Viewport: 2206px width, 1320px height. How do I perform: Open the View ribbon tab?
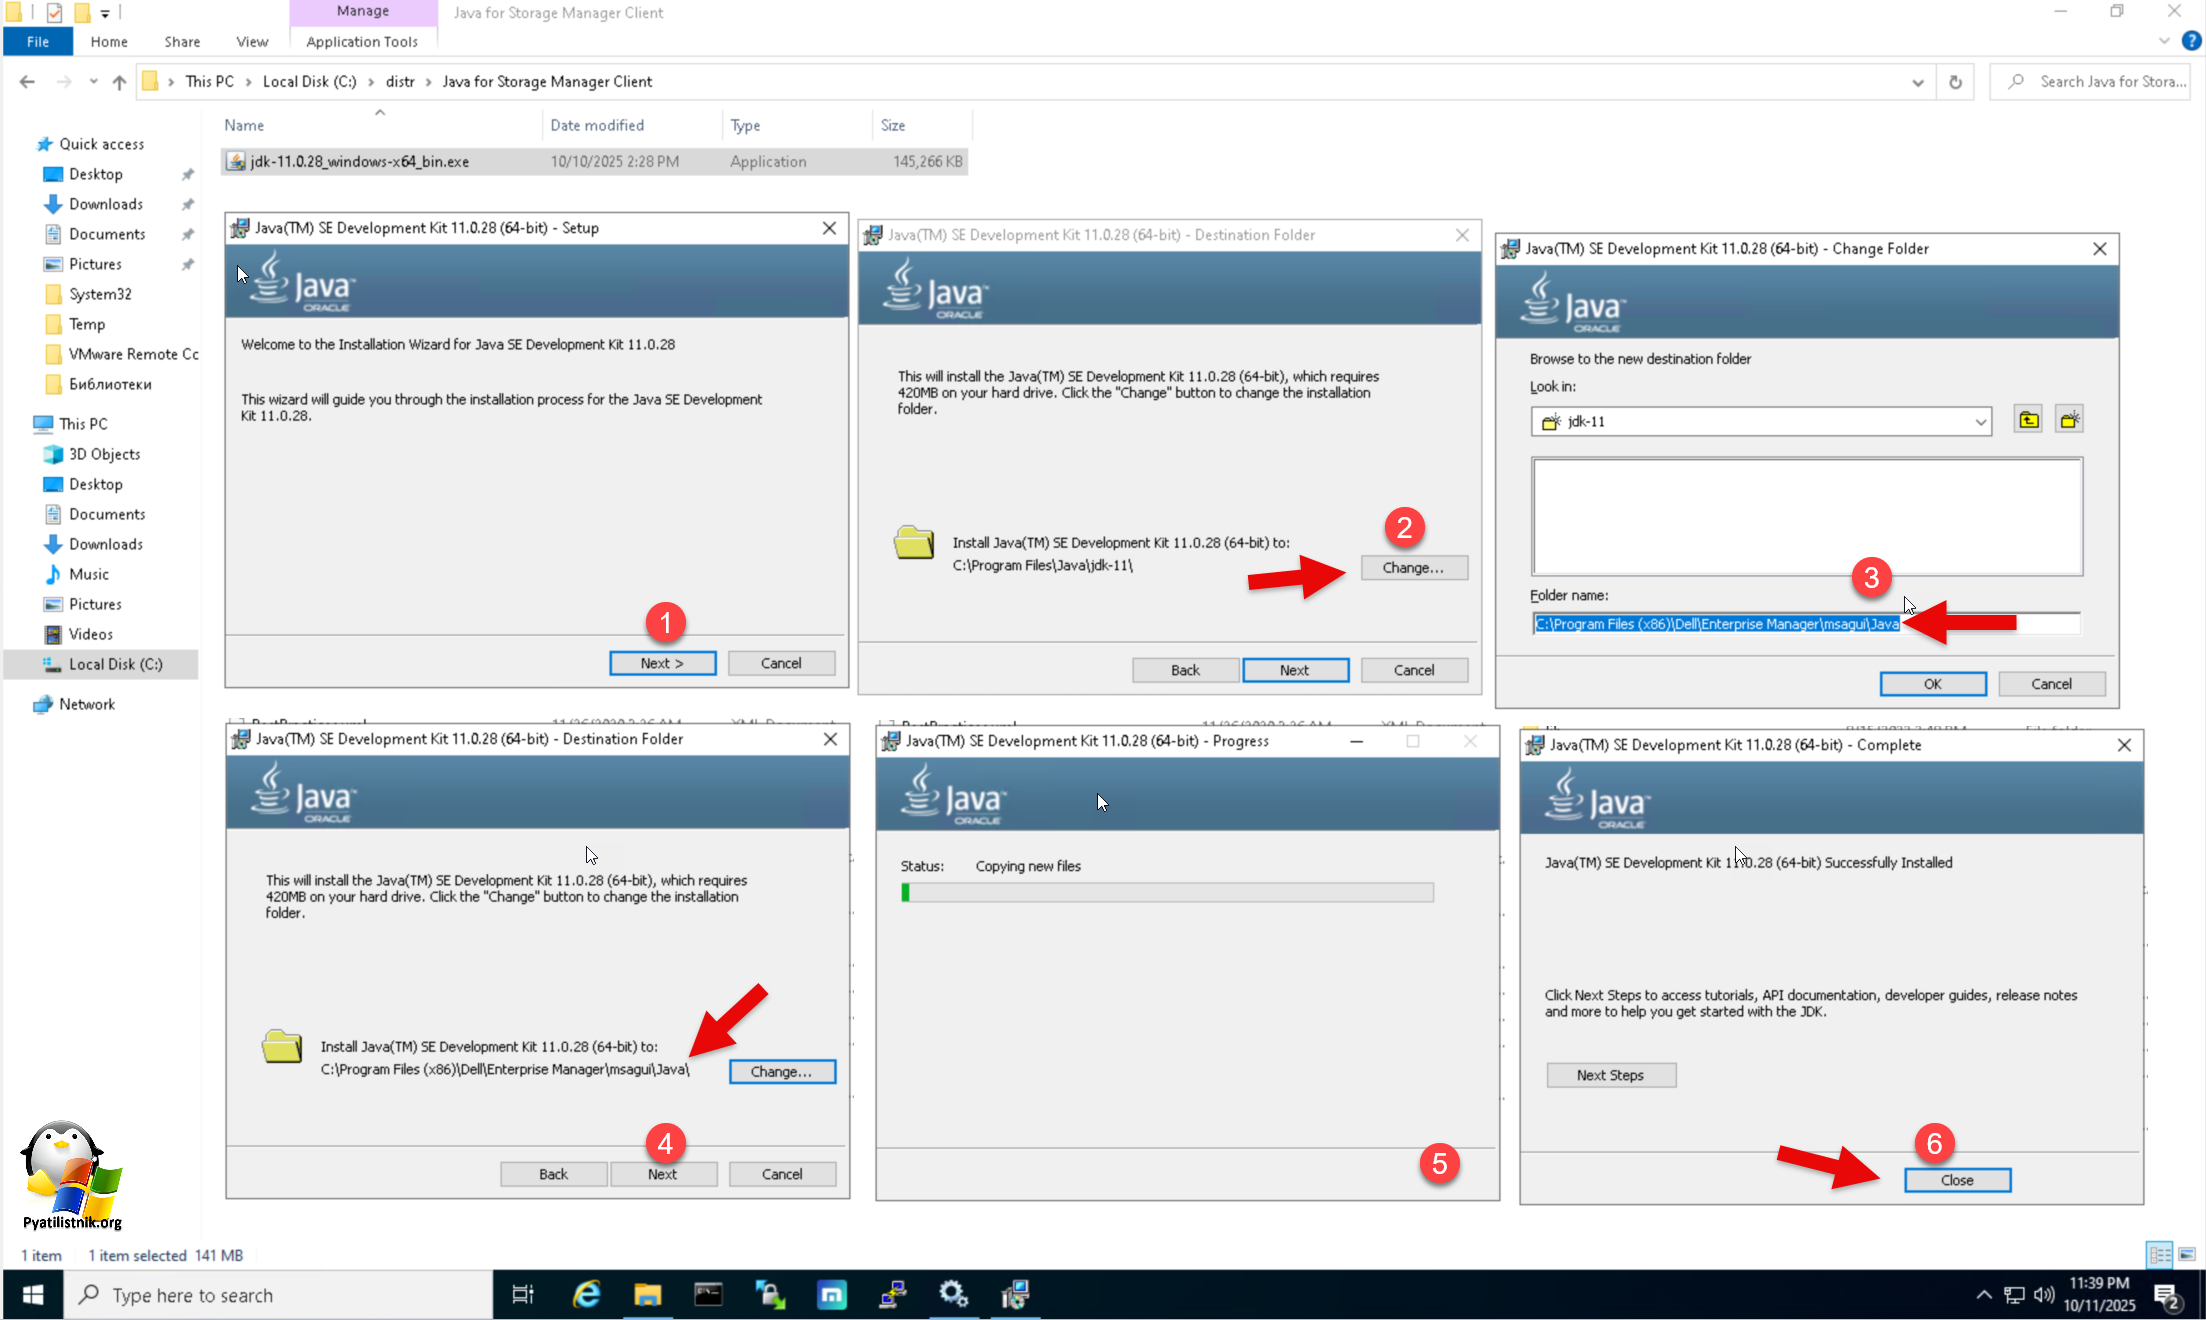point(252,41)
